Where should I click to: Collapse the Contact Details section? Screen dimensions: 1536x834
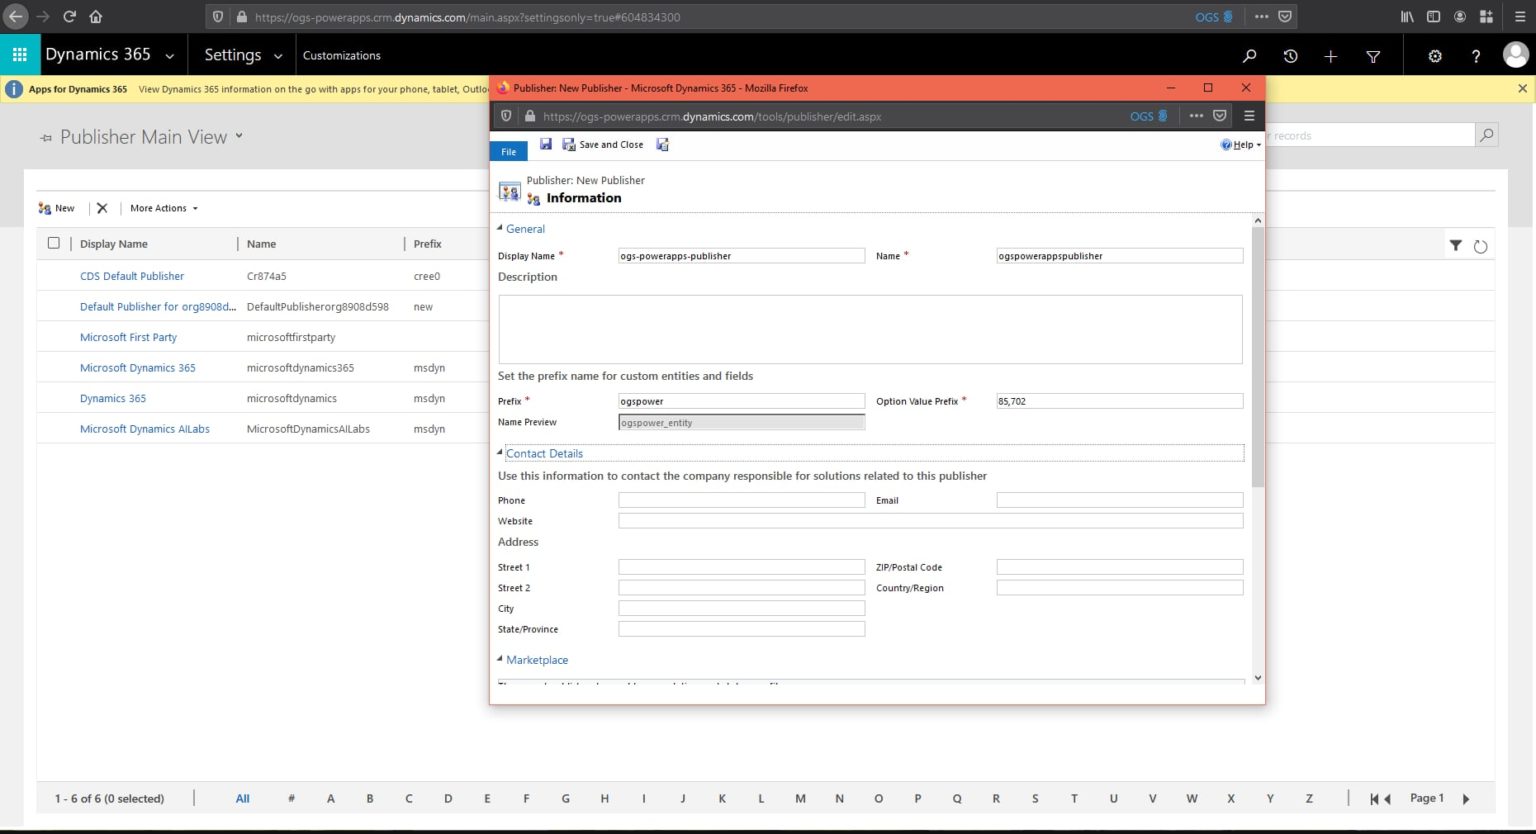pyautogui.click(x=499, y=453)
